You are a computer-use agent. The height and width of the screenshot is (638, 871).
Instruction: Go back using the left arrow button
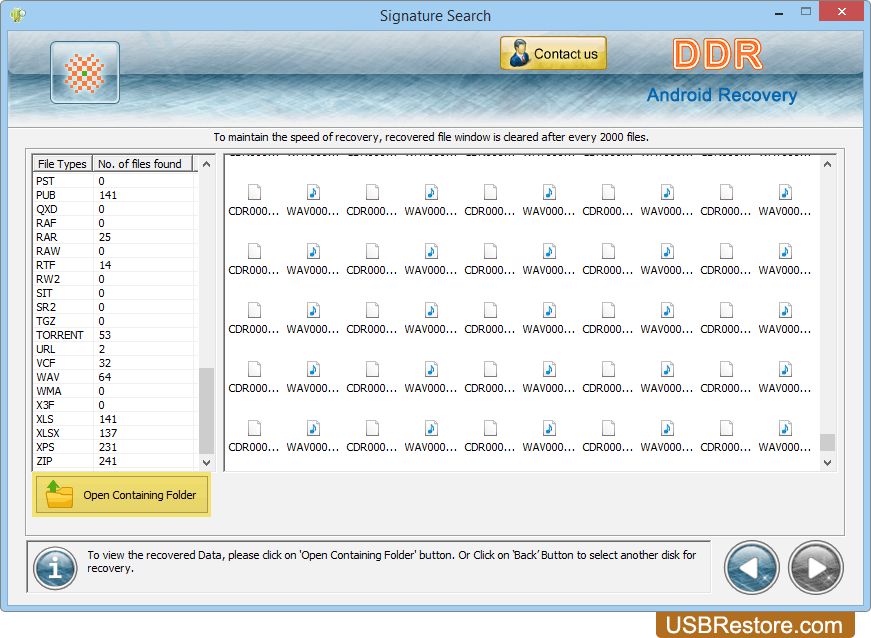pyautogui.click(x=751, y=567)
